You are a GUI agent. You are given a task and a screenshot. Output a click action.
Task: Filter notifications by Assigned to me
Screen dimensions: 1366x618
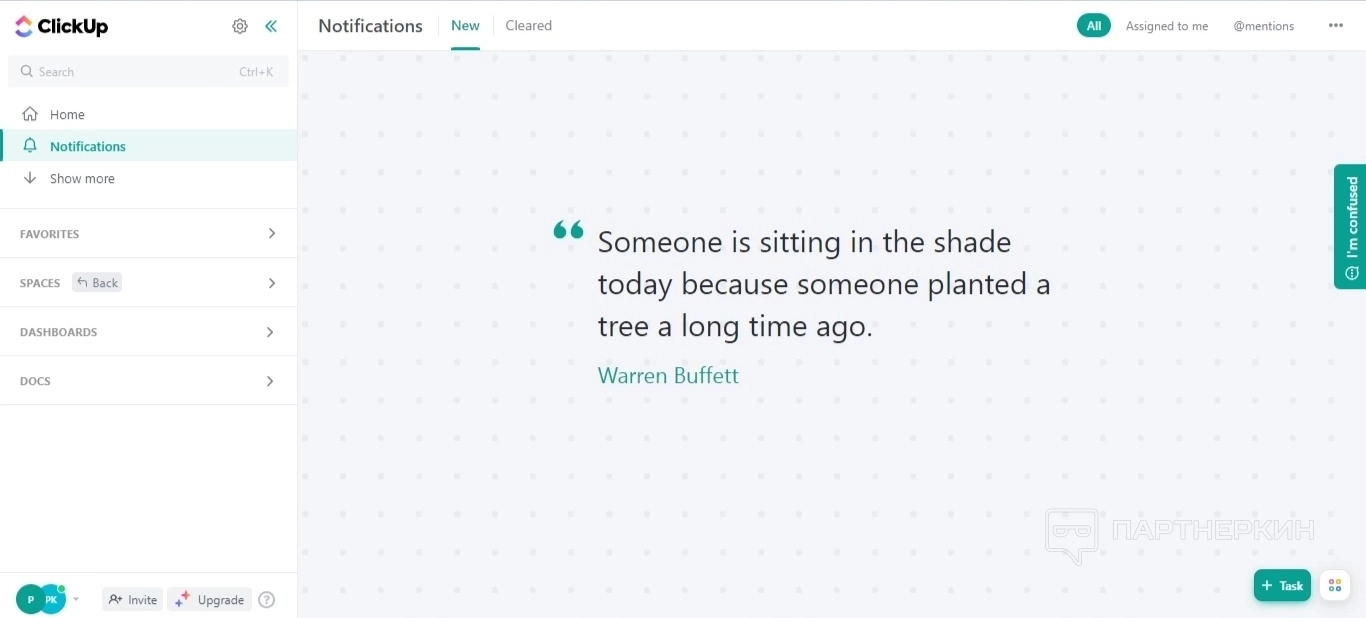(1167, 26)
